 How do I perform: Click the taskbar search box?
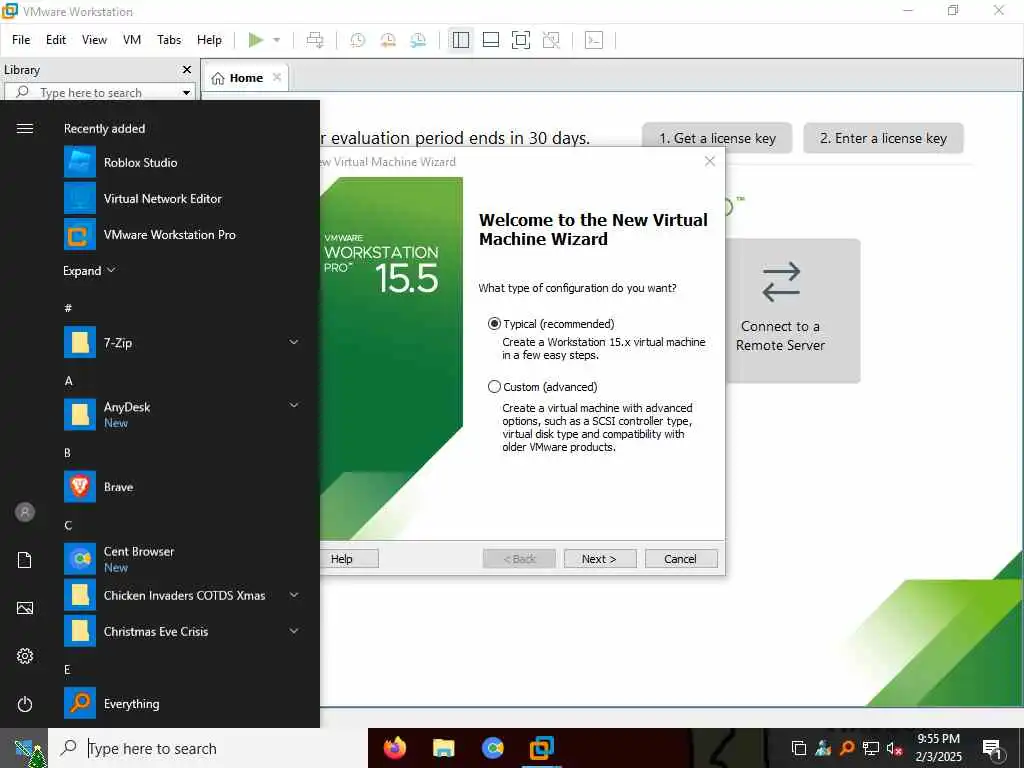(x=208, y=748)
